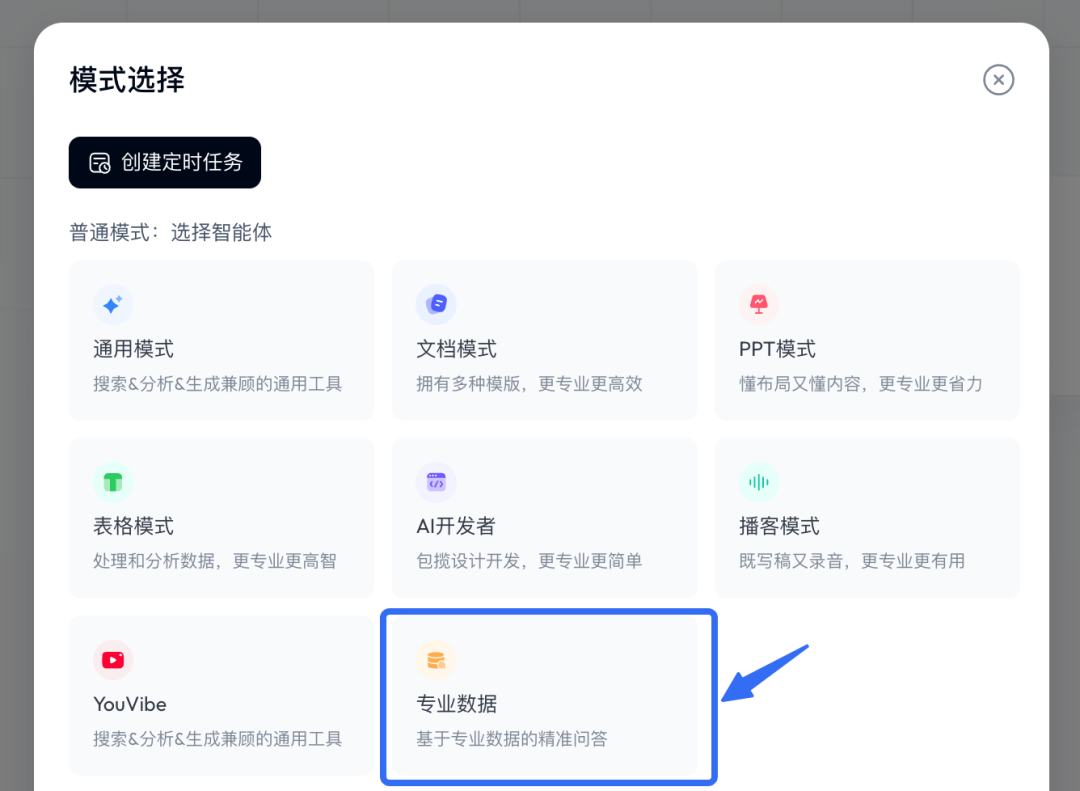Viewport: 1080px width, 791px height.
Task: Enter AI开发者 mode
Action: [x=544, y=517]
